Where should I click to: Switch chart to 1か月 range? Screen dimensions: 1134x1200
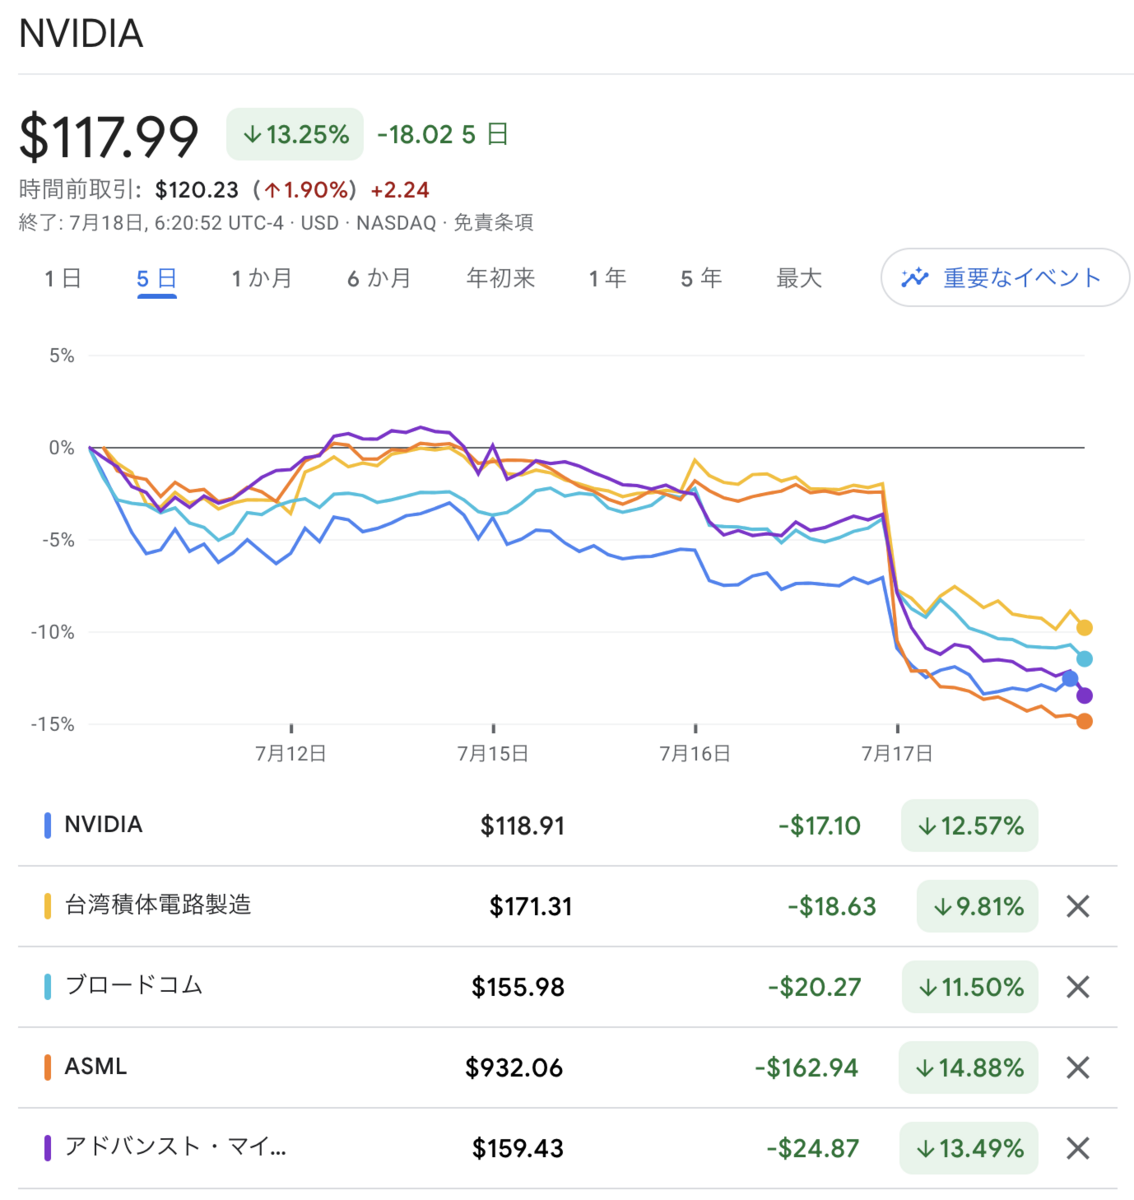(262, 278)
